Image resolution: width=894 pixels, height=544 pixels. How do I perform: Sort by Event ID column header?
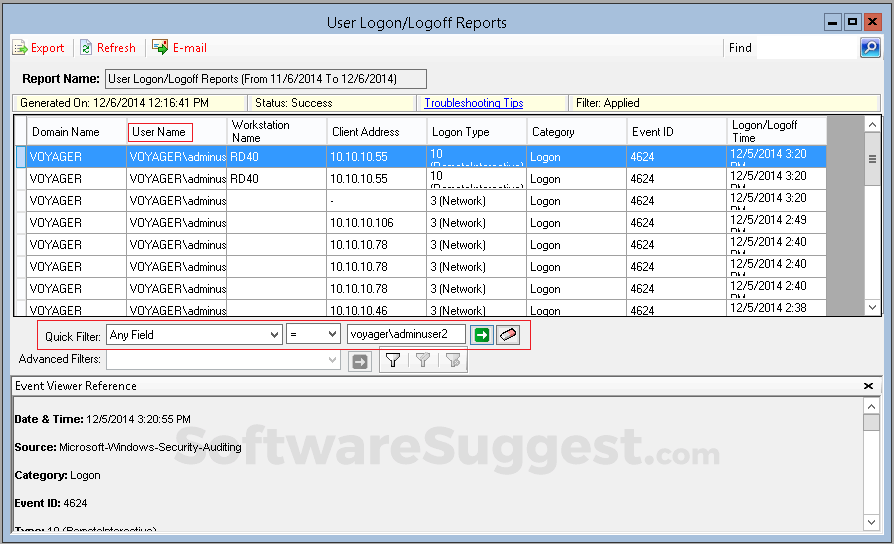coord(677,132)
